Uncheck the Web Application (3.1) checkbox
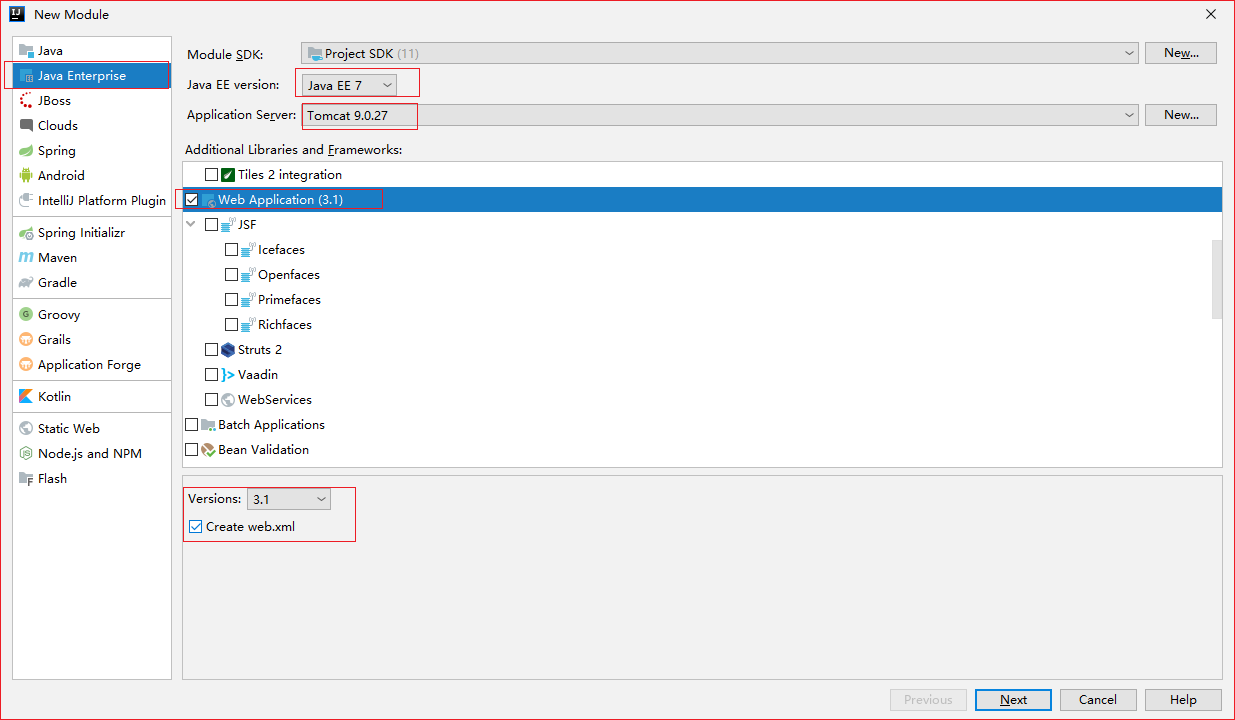Screen dimensions: 1235x720 pos(192,200)
